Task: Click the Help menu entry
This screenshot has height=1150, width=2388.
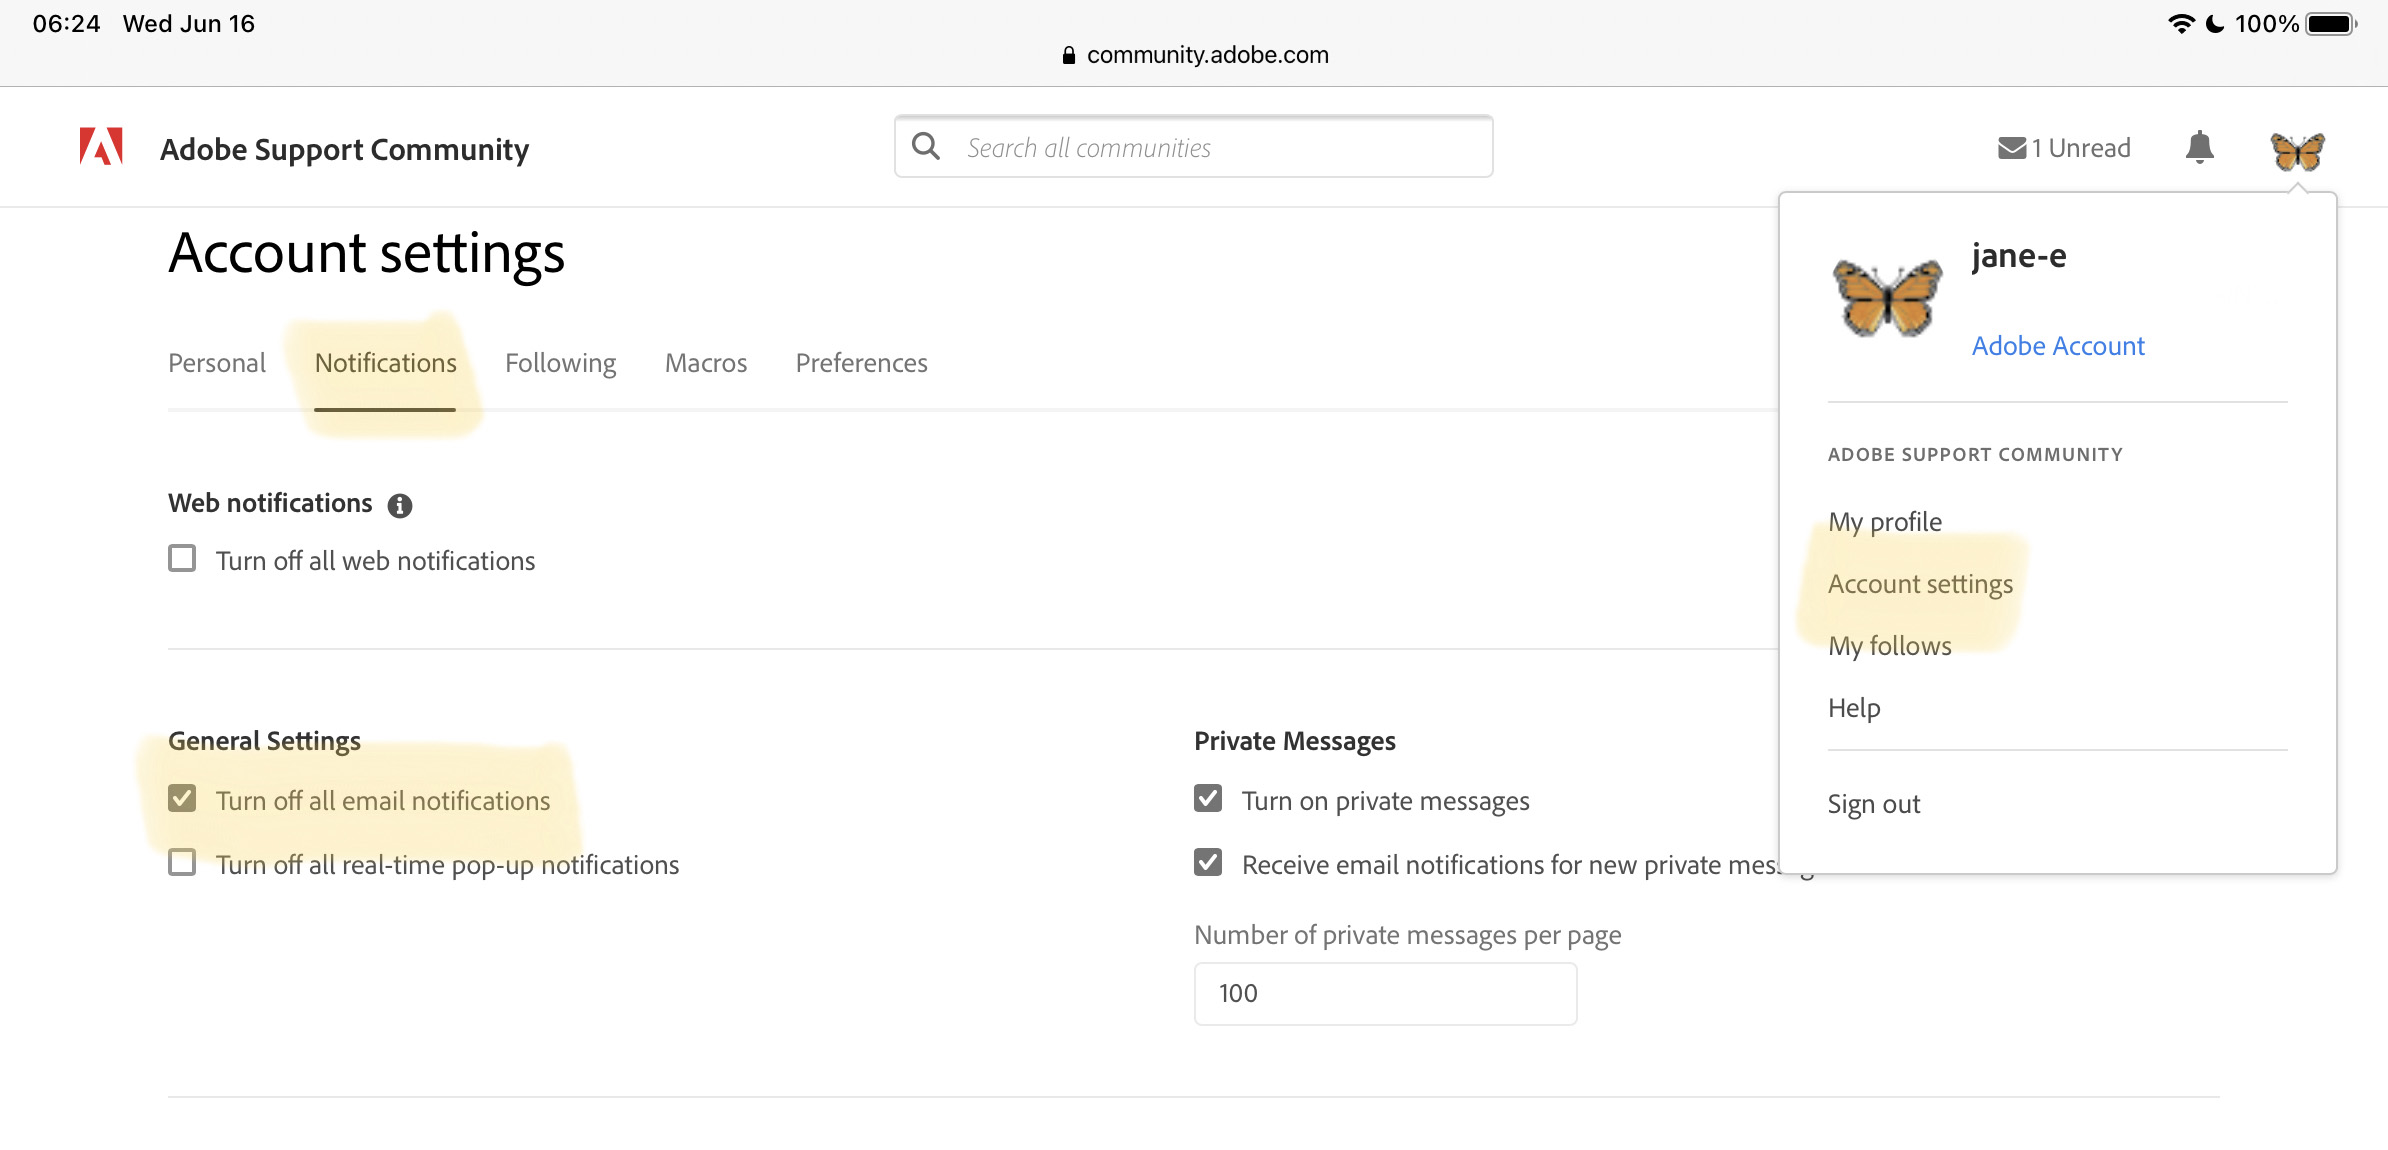Action: pyautogui.click(x=1854, y=707)
